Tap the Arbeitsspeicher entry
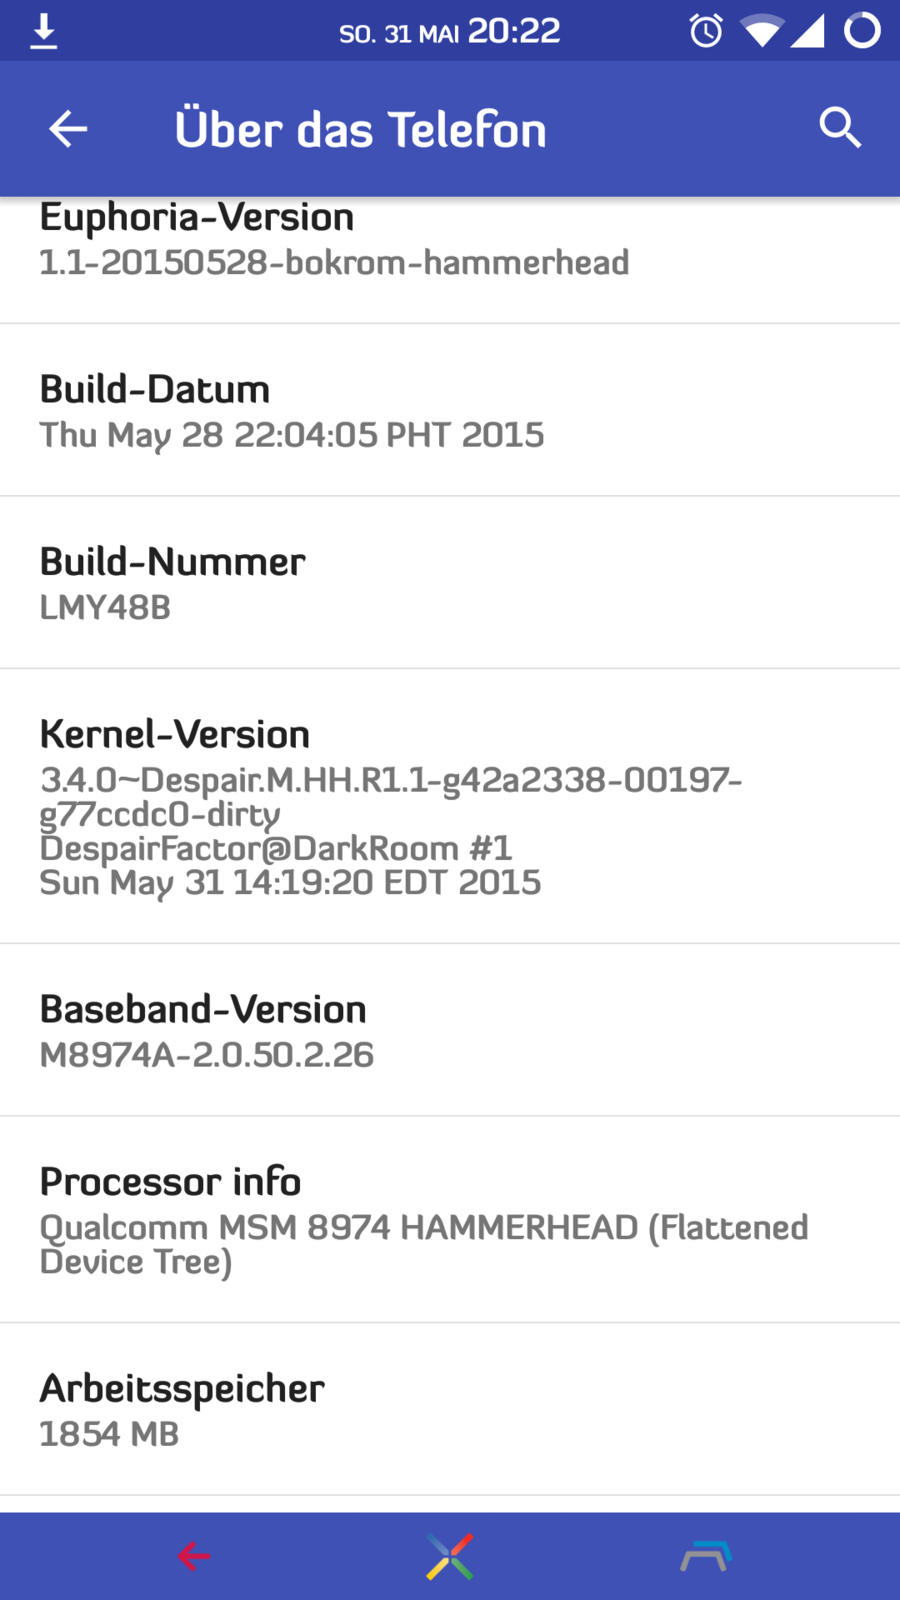The width and height of the screenshot is (900, 1600). (450, 1410)
